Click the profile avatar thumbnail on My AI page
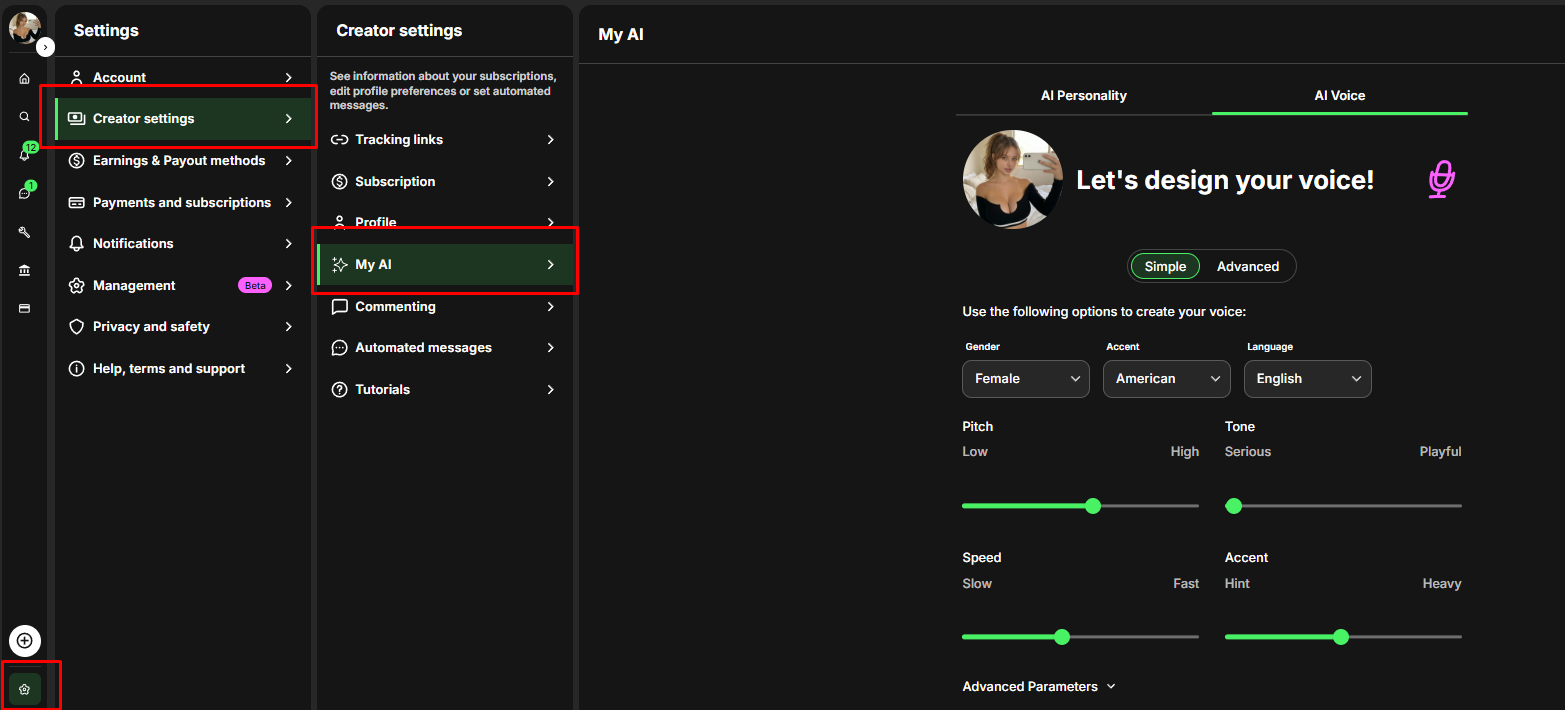Image resolution: width=1565 pixels, height=710 pixels. pos(1012,180)
